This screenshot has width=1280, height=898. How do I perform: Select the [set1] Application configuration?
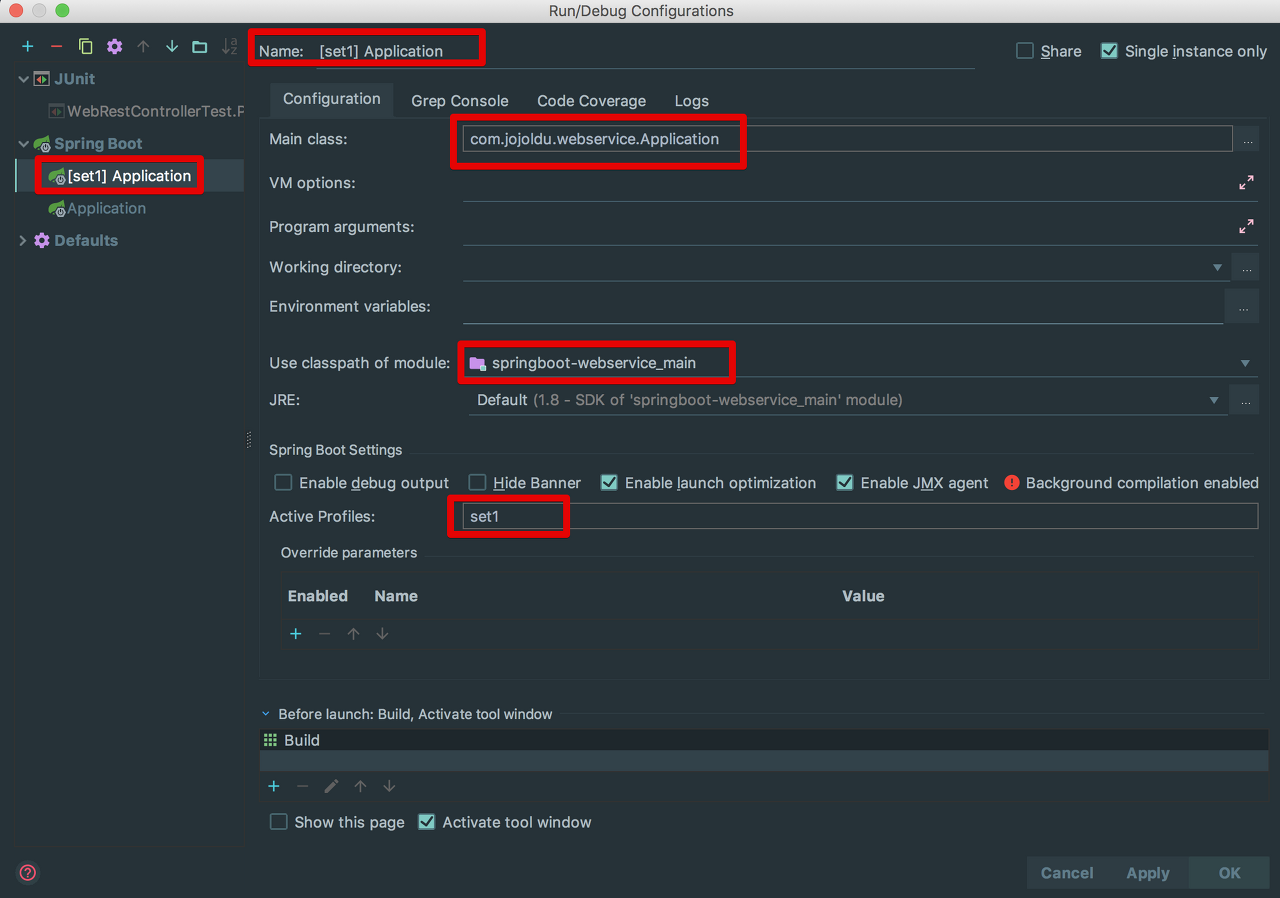(130, 176)
